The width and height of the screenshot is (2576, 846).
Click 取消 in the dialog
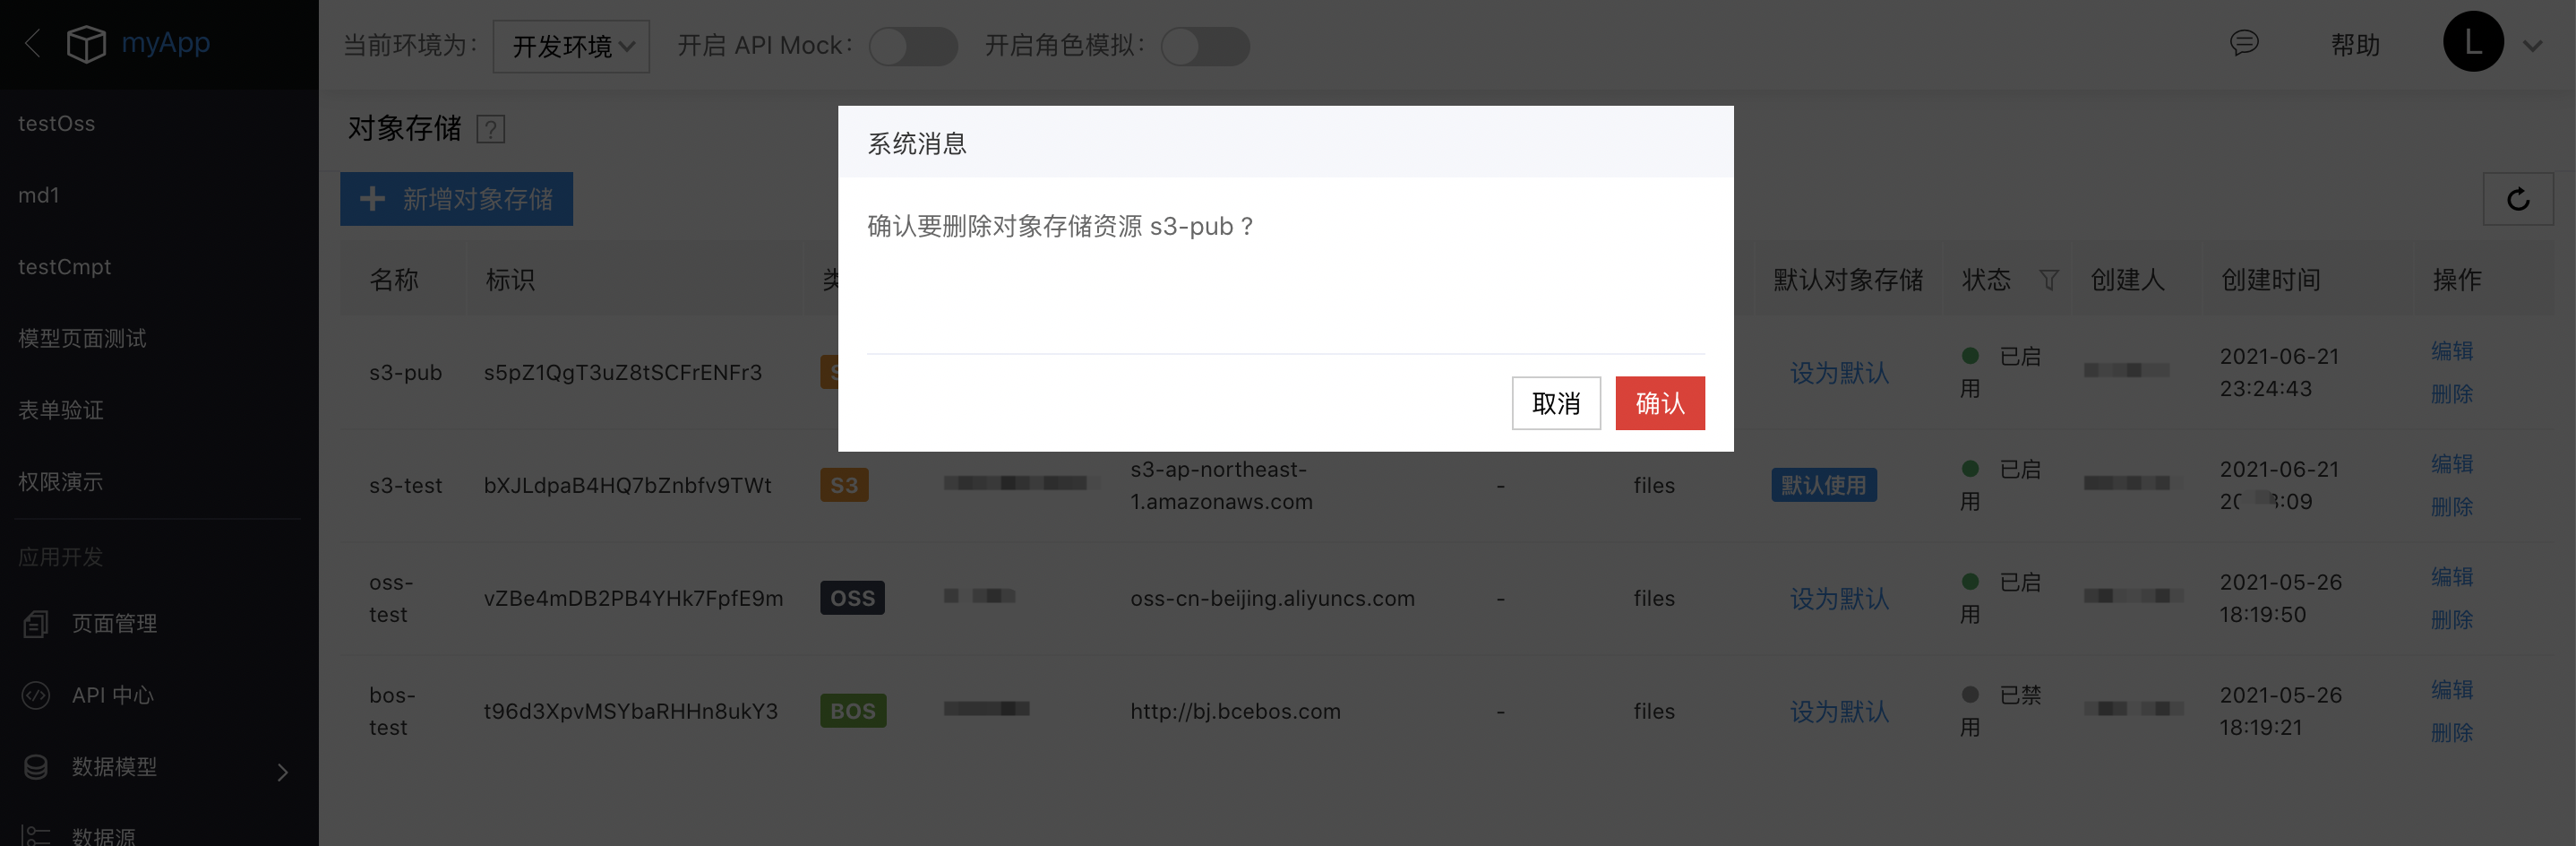click(1556, 403)
